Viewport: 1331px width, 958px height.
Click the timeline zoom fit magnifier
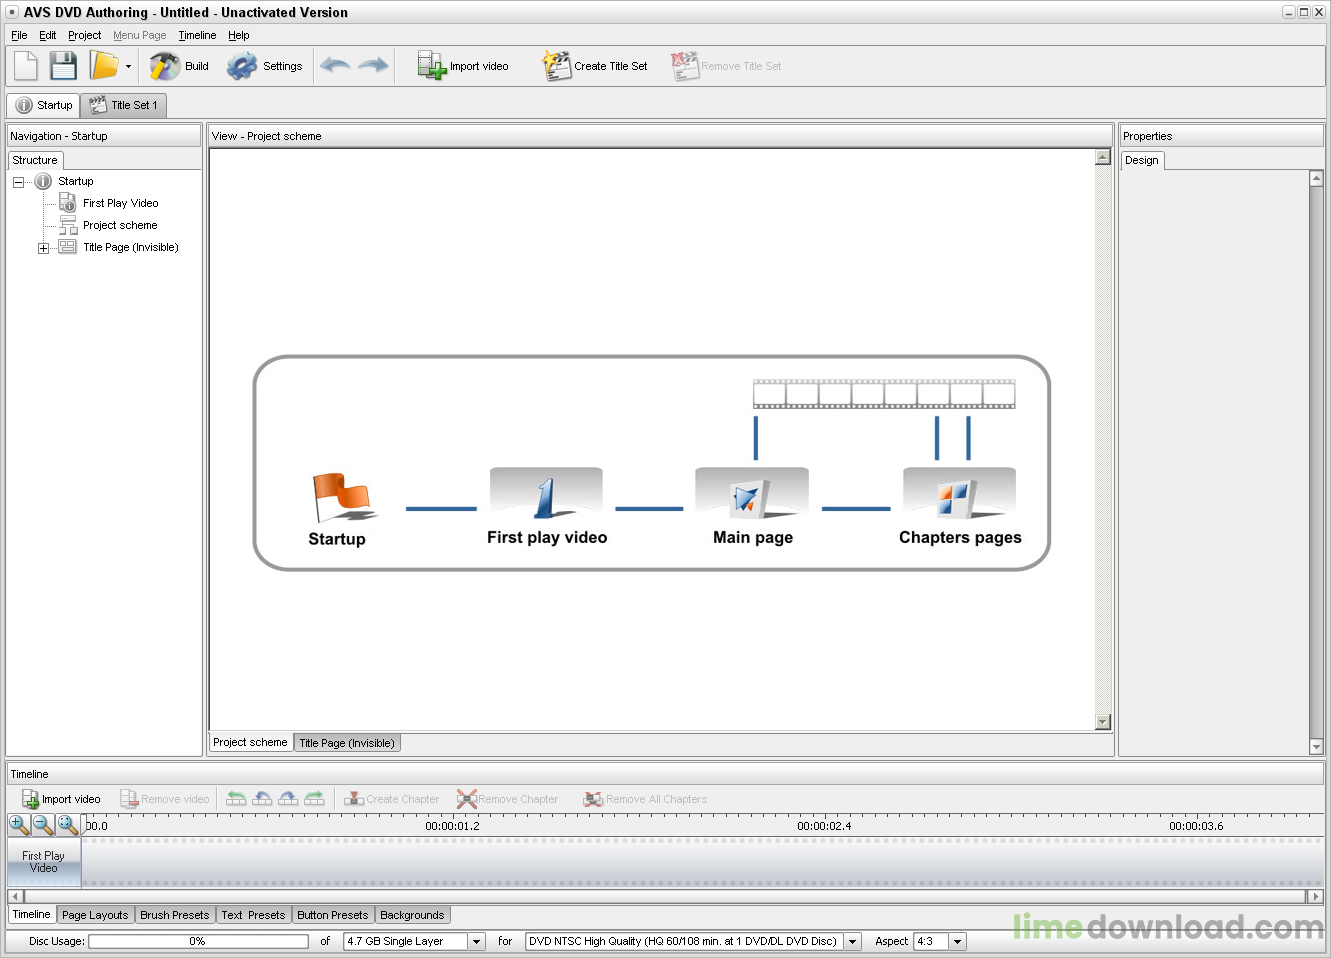pos(67,825)
